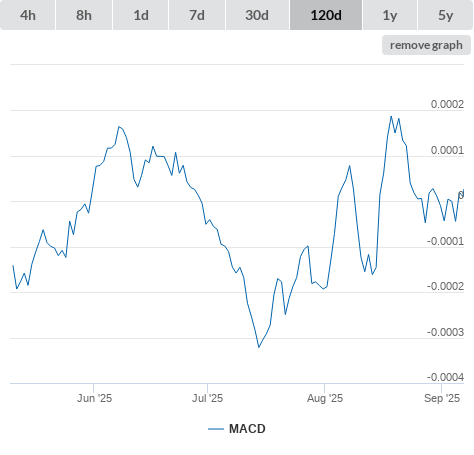474x455 pixels.
Task: Choose the 1d time range tab
Action: coord(141,15)
